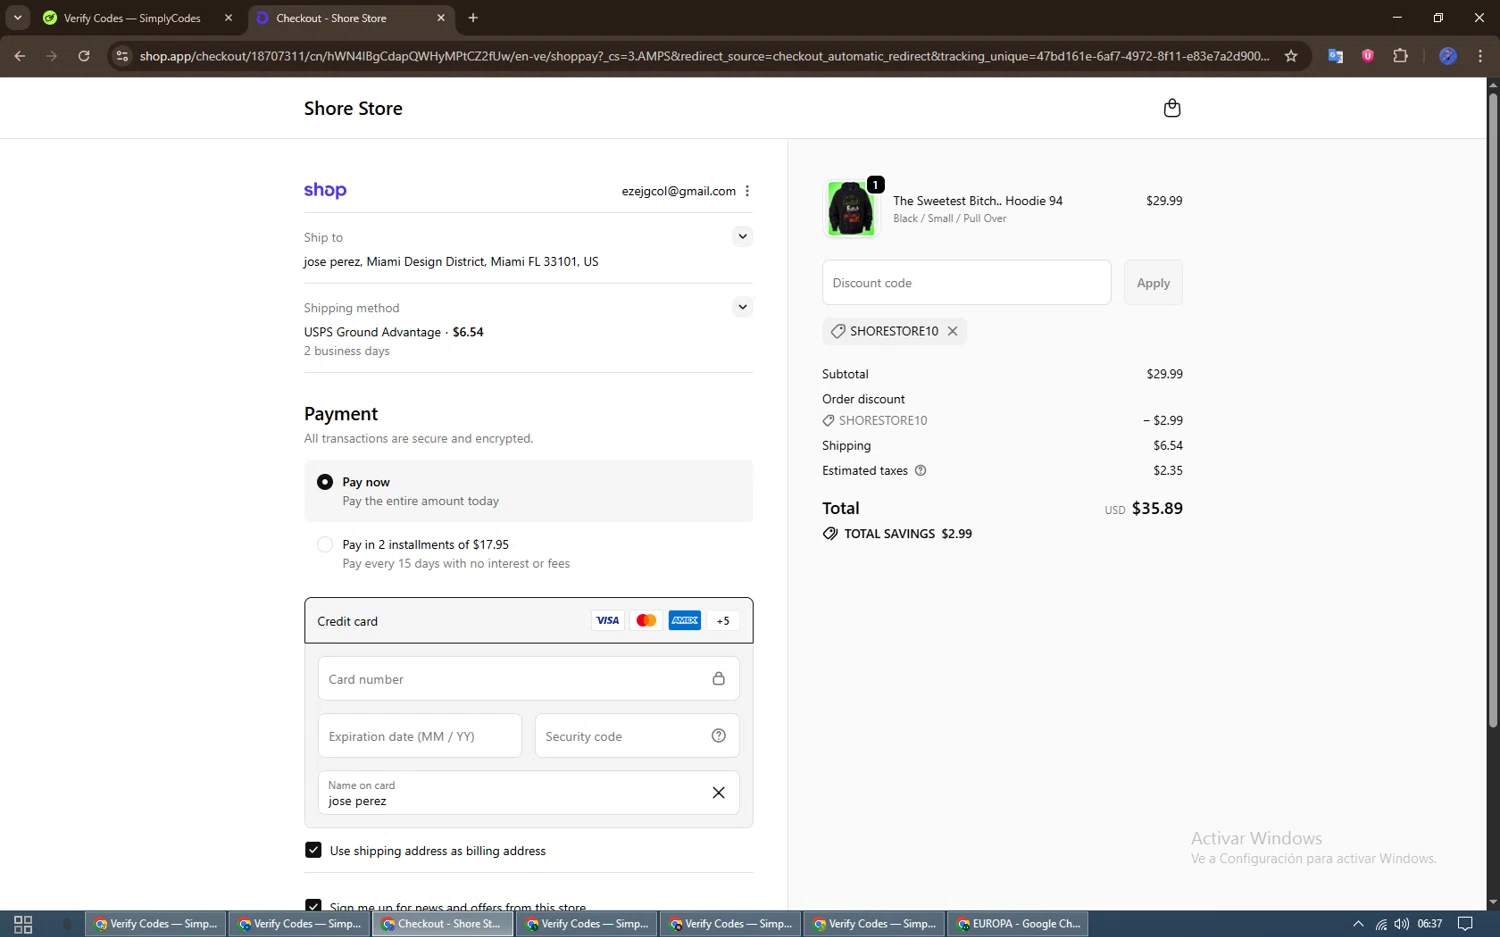Clear the Name on card field
Image resolution: width=1500 pixels, height=937 pixels.
pyautogui.click(x=718, y=793)
